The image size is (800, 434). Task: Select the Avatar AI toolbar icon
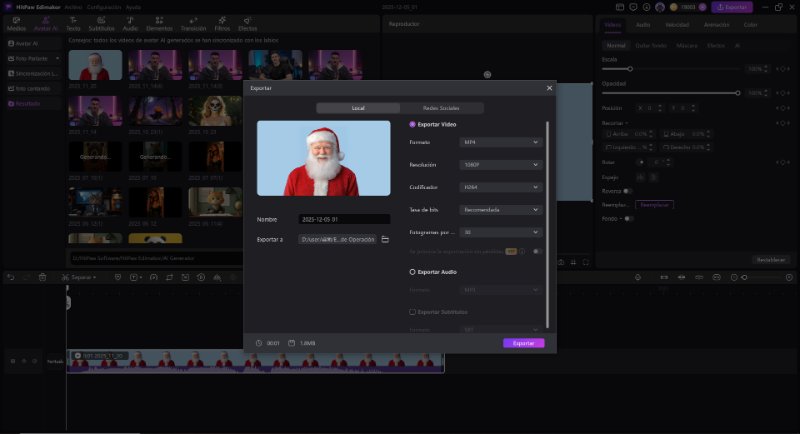coord(45,23)
